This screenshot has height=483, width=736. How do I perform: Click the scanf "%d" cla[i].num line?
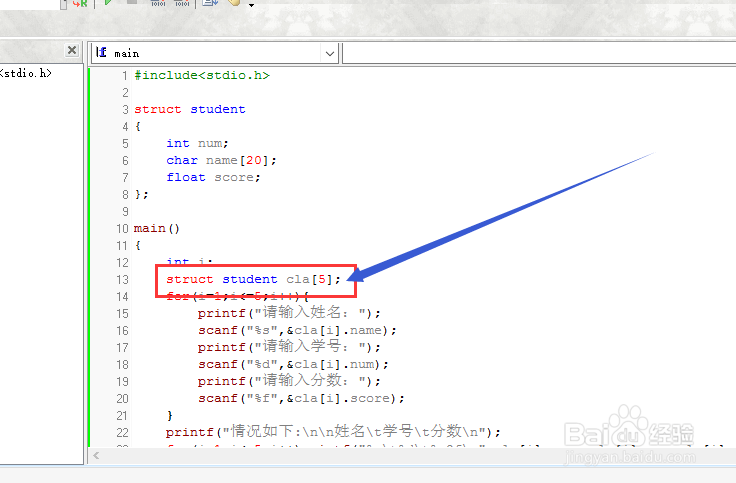pos(293,365)
